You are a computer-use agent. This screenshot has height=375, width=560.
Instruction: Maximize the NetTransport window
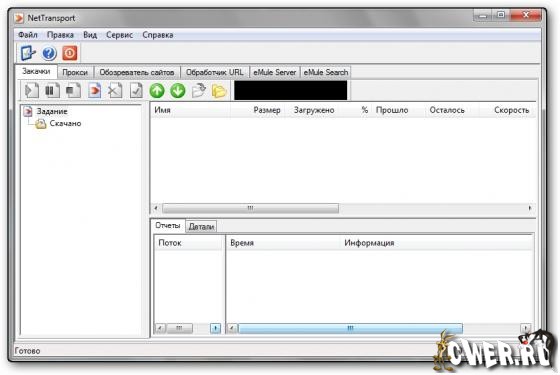click(501, 15)
